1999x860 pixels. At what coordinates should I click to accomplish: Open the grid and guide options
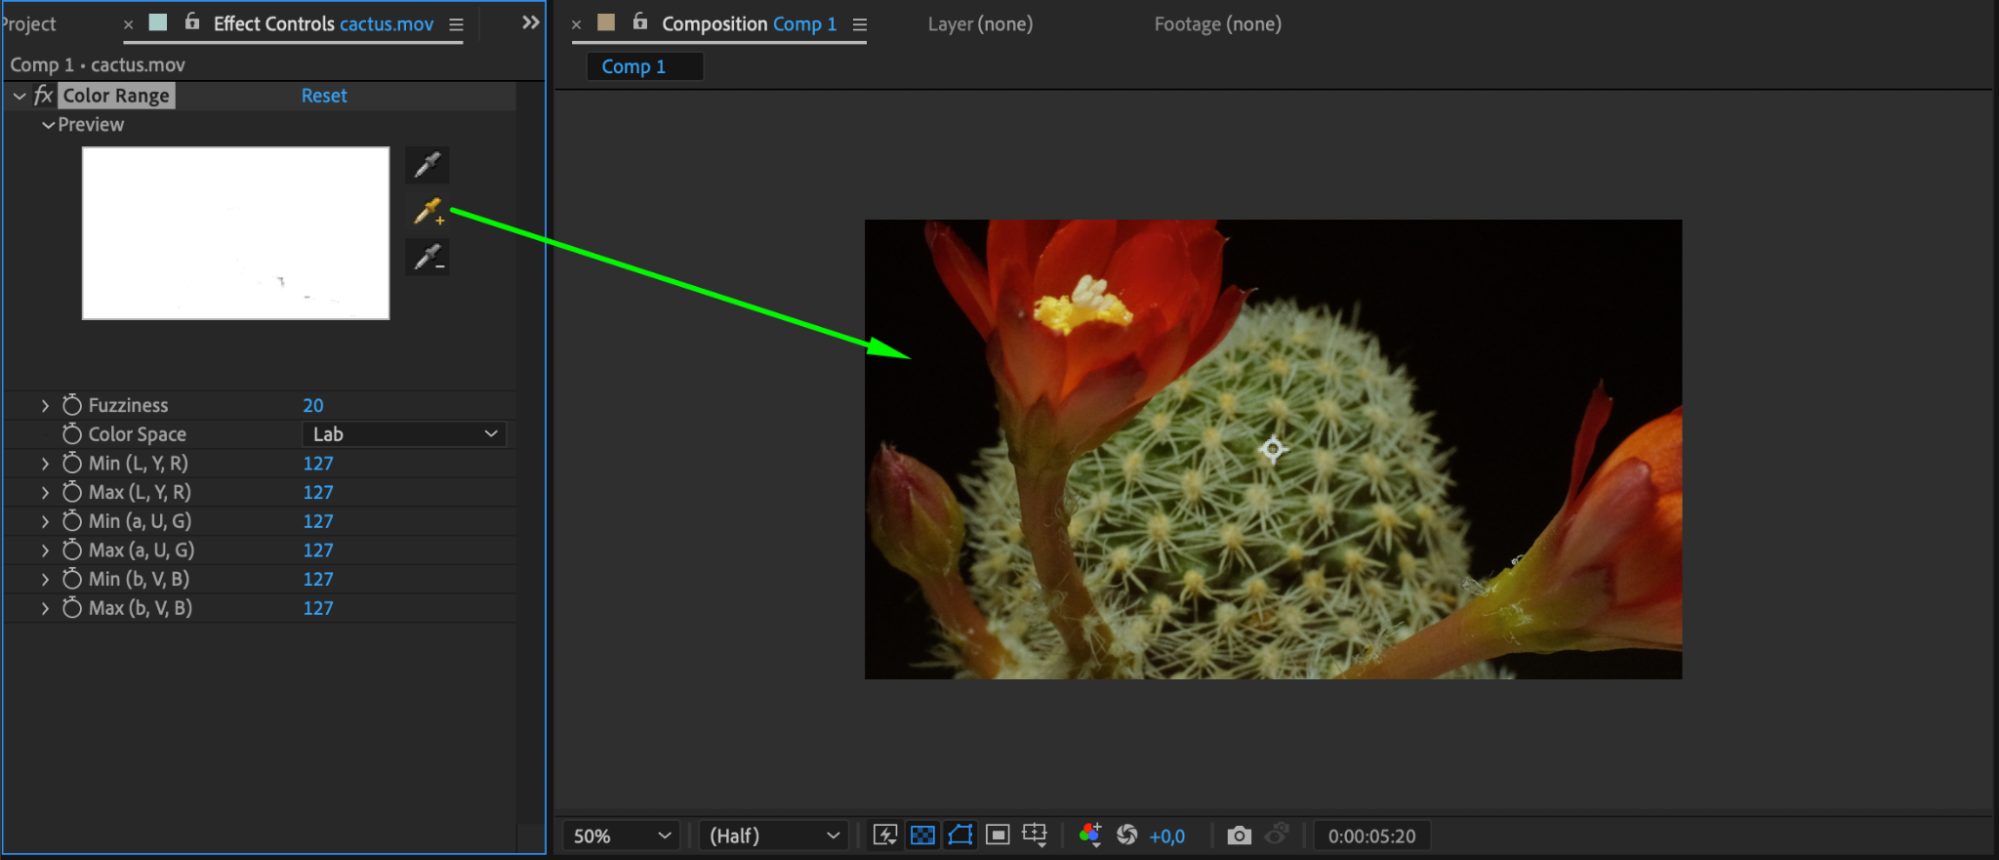[x=1035, y=835]
